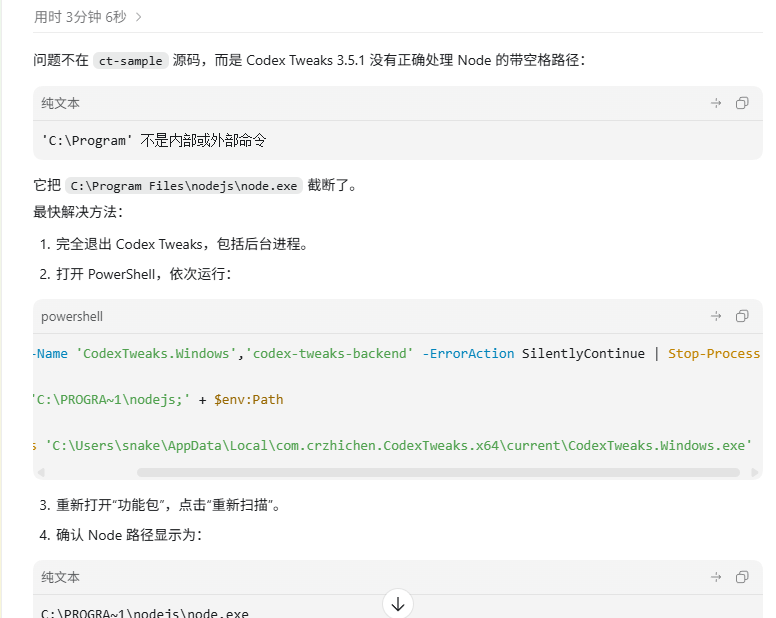
Task: Click step 4 确认 Node 路径显示为 text
Action: pos(129,535)
